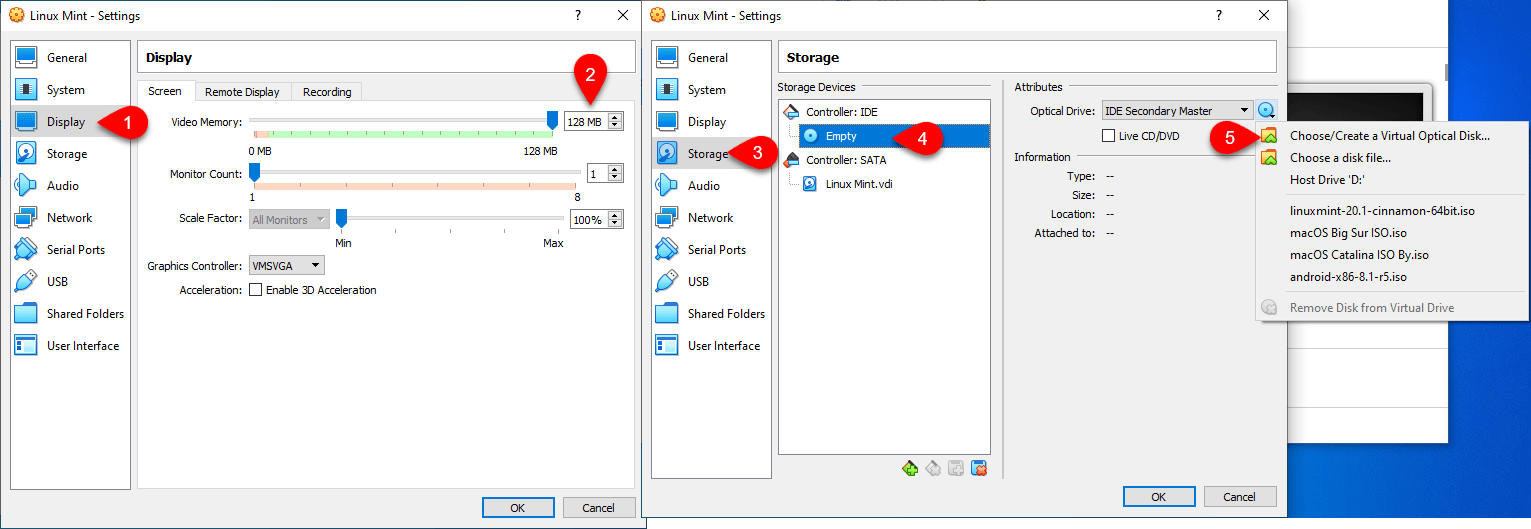Switch to the Remote Display tab
The image size is (1531, 529).
242,92
